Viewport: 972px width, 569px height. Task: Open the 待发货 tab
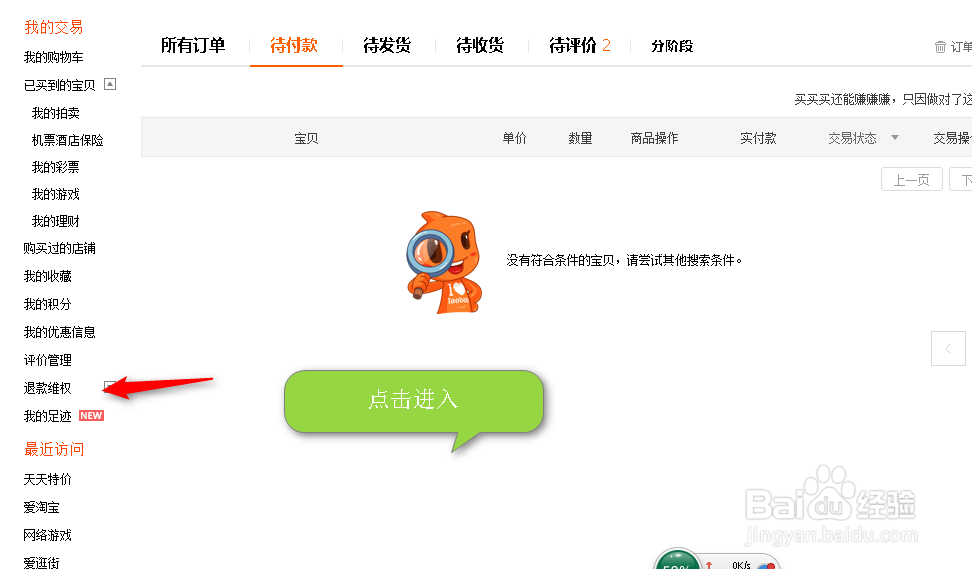[x=387, y=45]
